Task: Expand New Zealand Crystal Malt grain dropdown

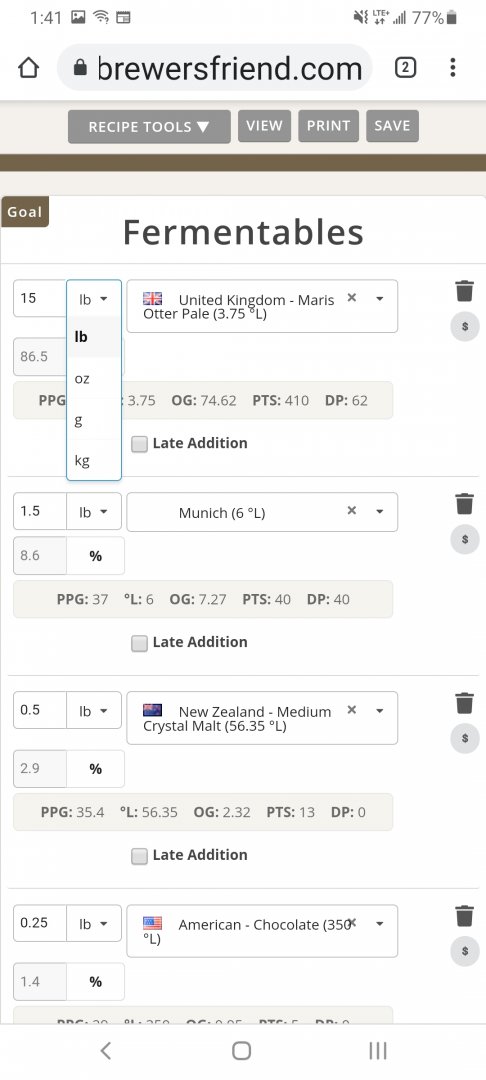Action: point(379,711)
